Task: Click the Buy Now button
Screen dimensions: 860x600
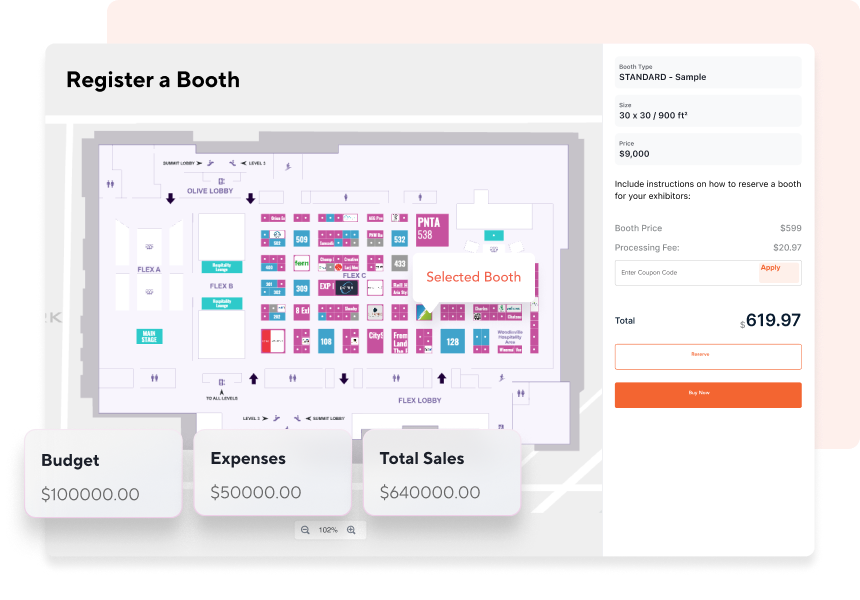Action: (x=708, y=394)
